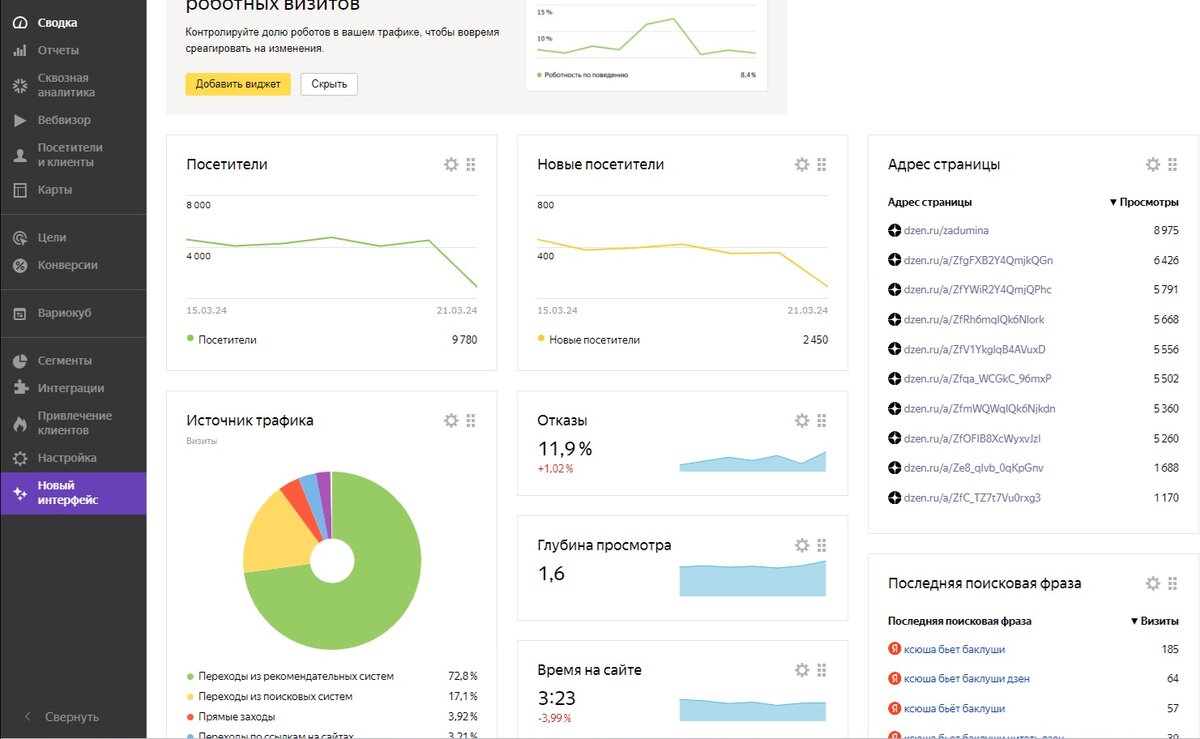
Task: Click the Роботность по поведению chart thumbnail
Action: tap(646, 43)
